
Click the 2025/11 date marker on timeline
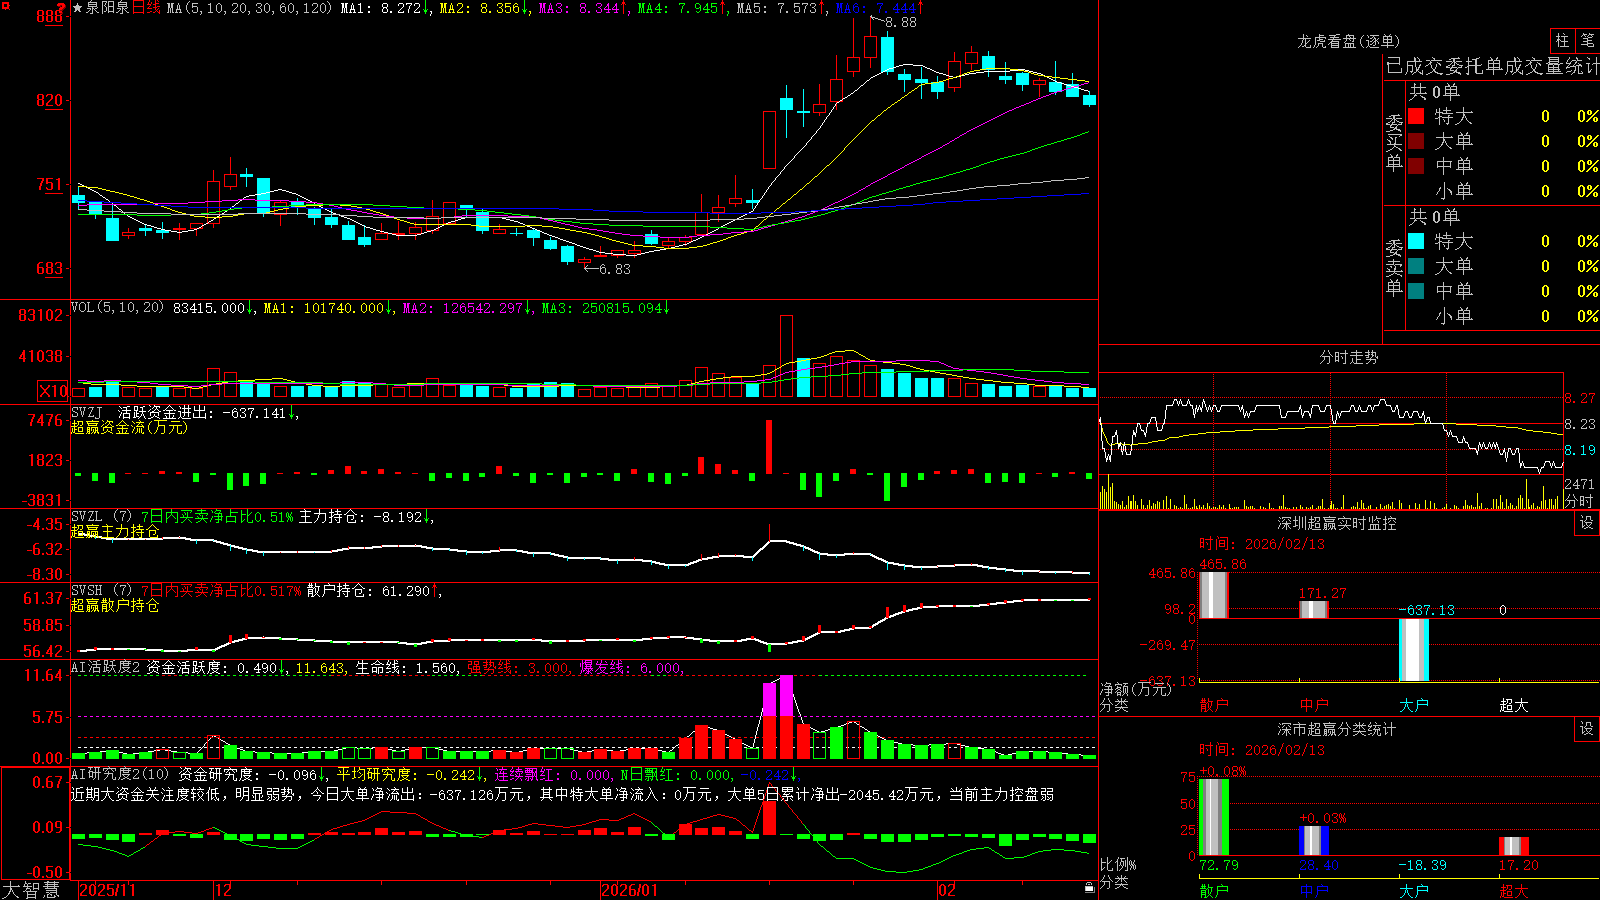(x=107, y=890)
